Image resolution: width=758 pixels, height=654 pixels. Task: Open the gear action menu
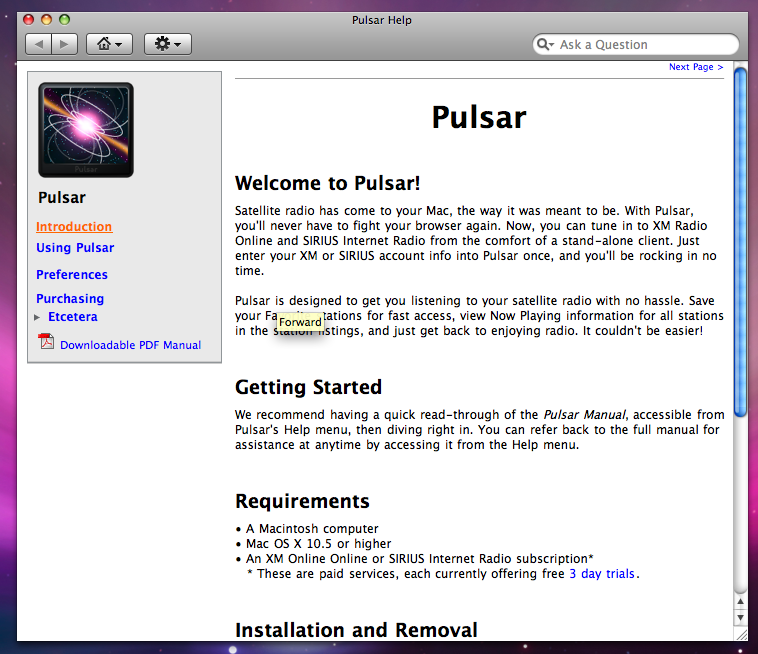[168, 44]
